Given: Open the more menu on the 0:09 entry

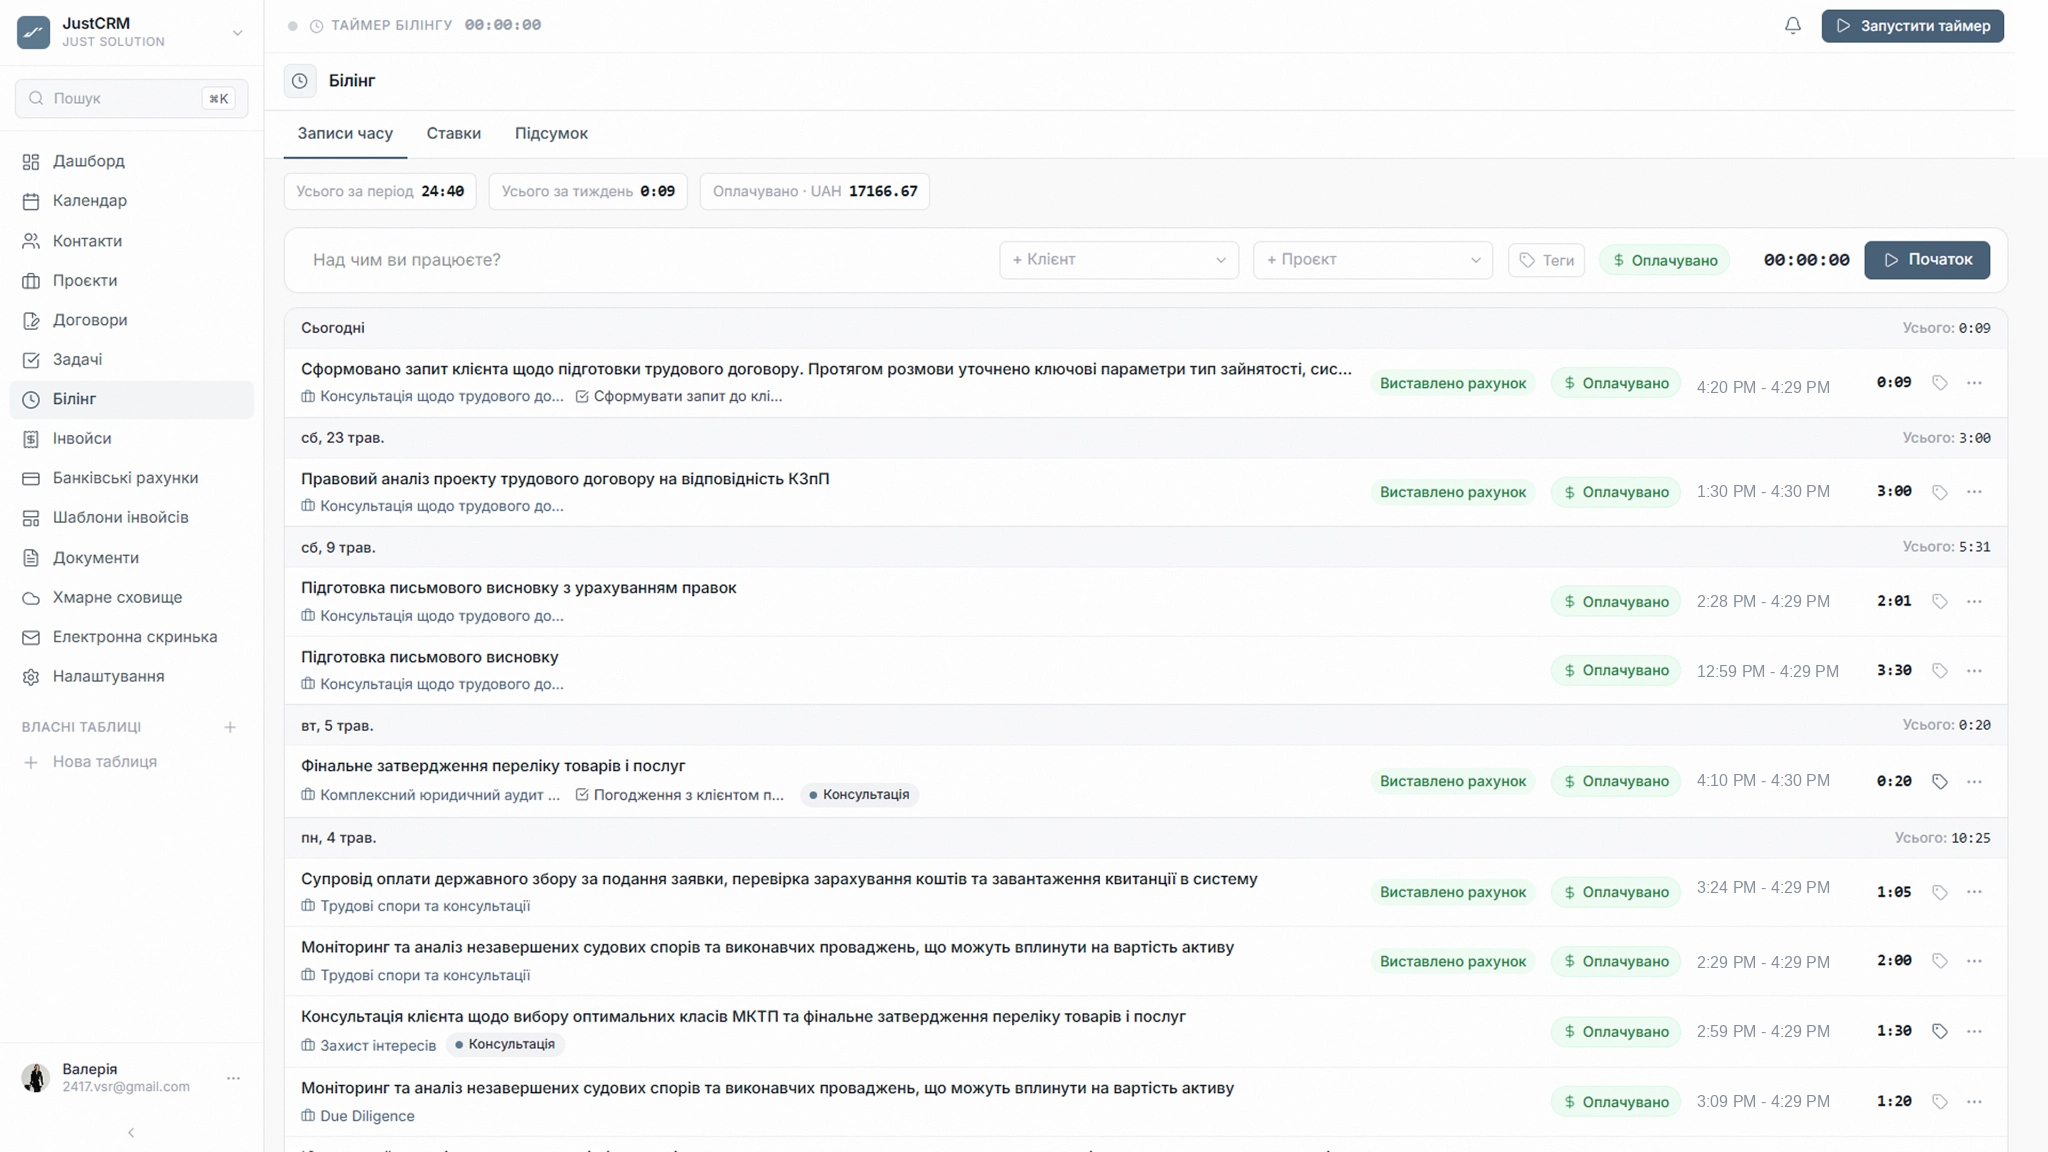Looking at the screenshot, I should (x=1974, y=383).
